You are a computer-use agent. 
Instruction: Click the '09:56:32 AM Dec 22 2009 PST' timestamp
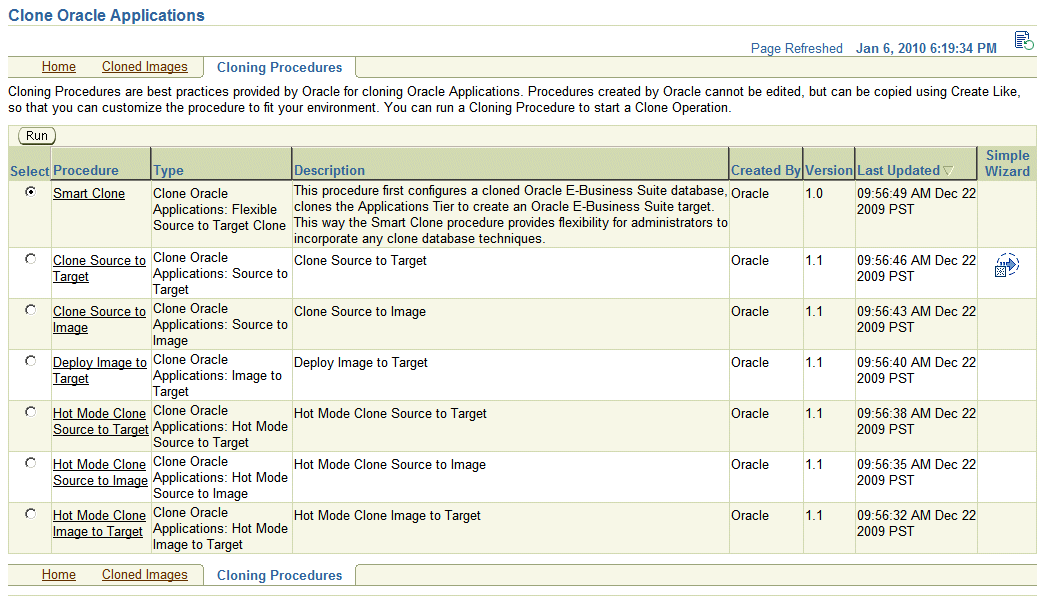(916, 523)
